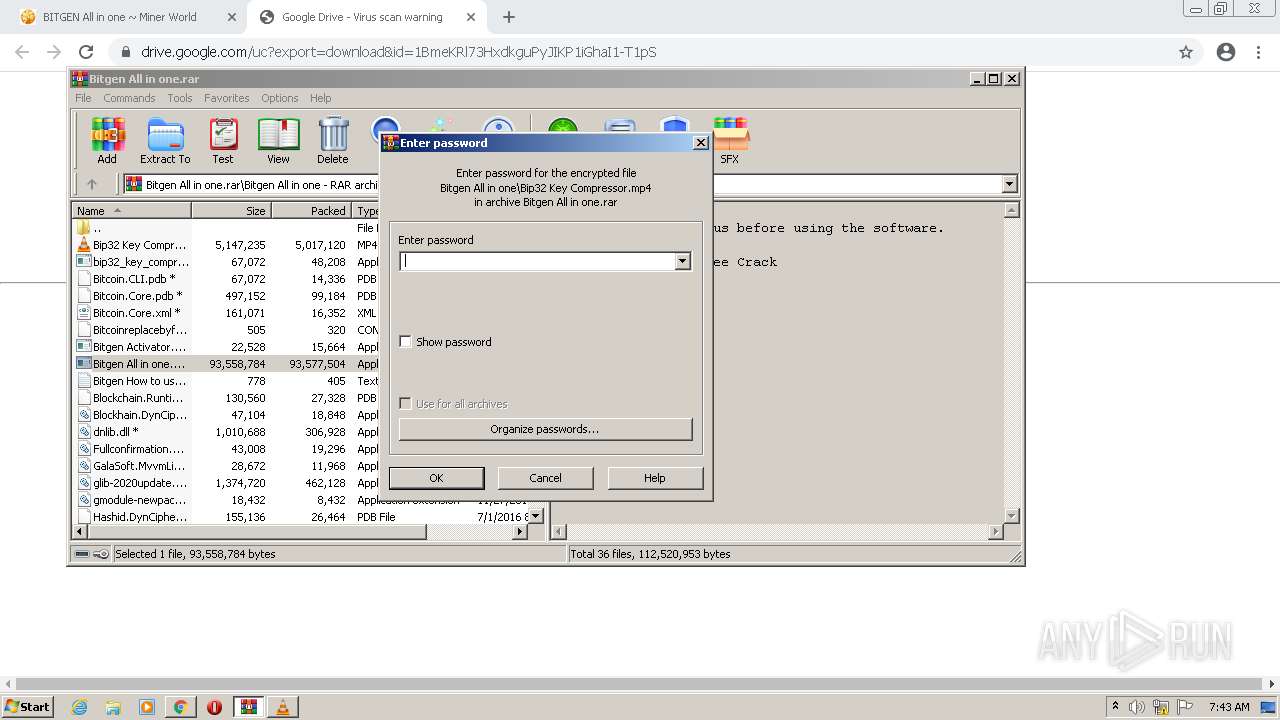
Task: Click the browser reload icon
Action: (x=86, y=52)
